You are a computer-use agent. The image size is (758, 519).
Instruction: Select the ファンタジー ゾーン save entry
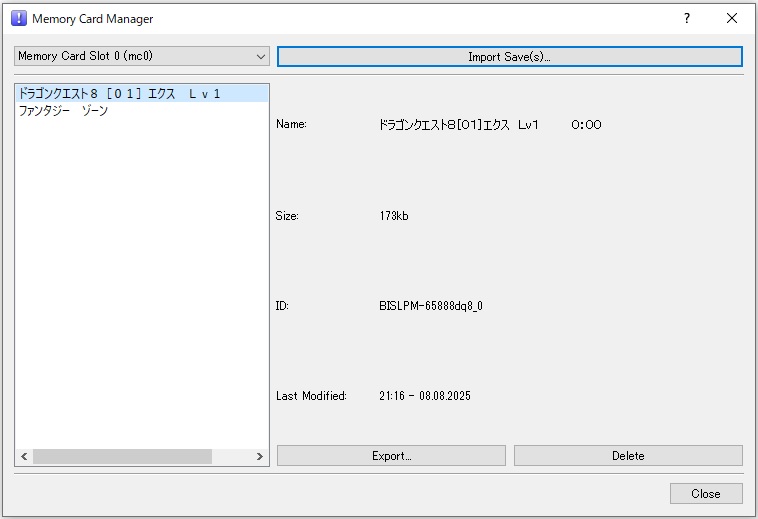tap(142, 111)
